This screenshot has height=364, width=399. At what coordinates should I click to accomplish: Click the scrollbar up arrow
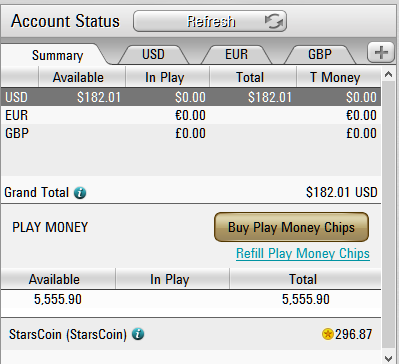click(388, 74)
